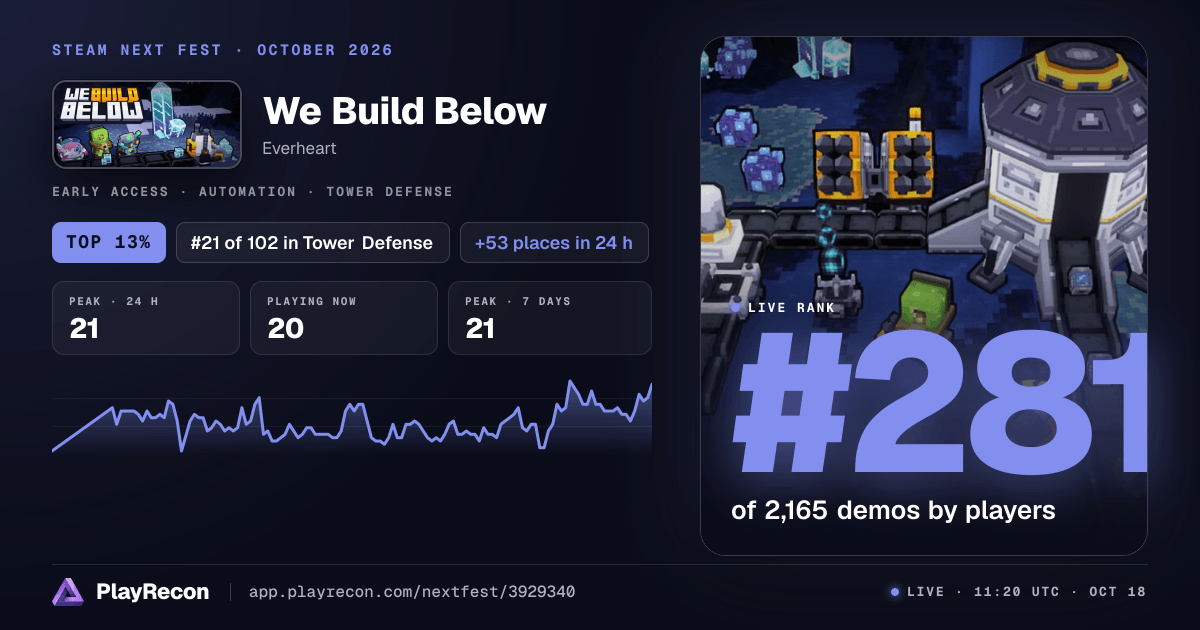Click the large #281 rank number

(x=940, y=401)
